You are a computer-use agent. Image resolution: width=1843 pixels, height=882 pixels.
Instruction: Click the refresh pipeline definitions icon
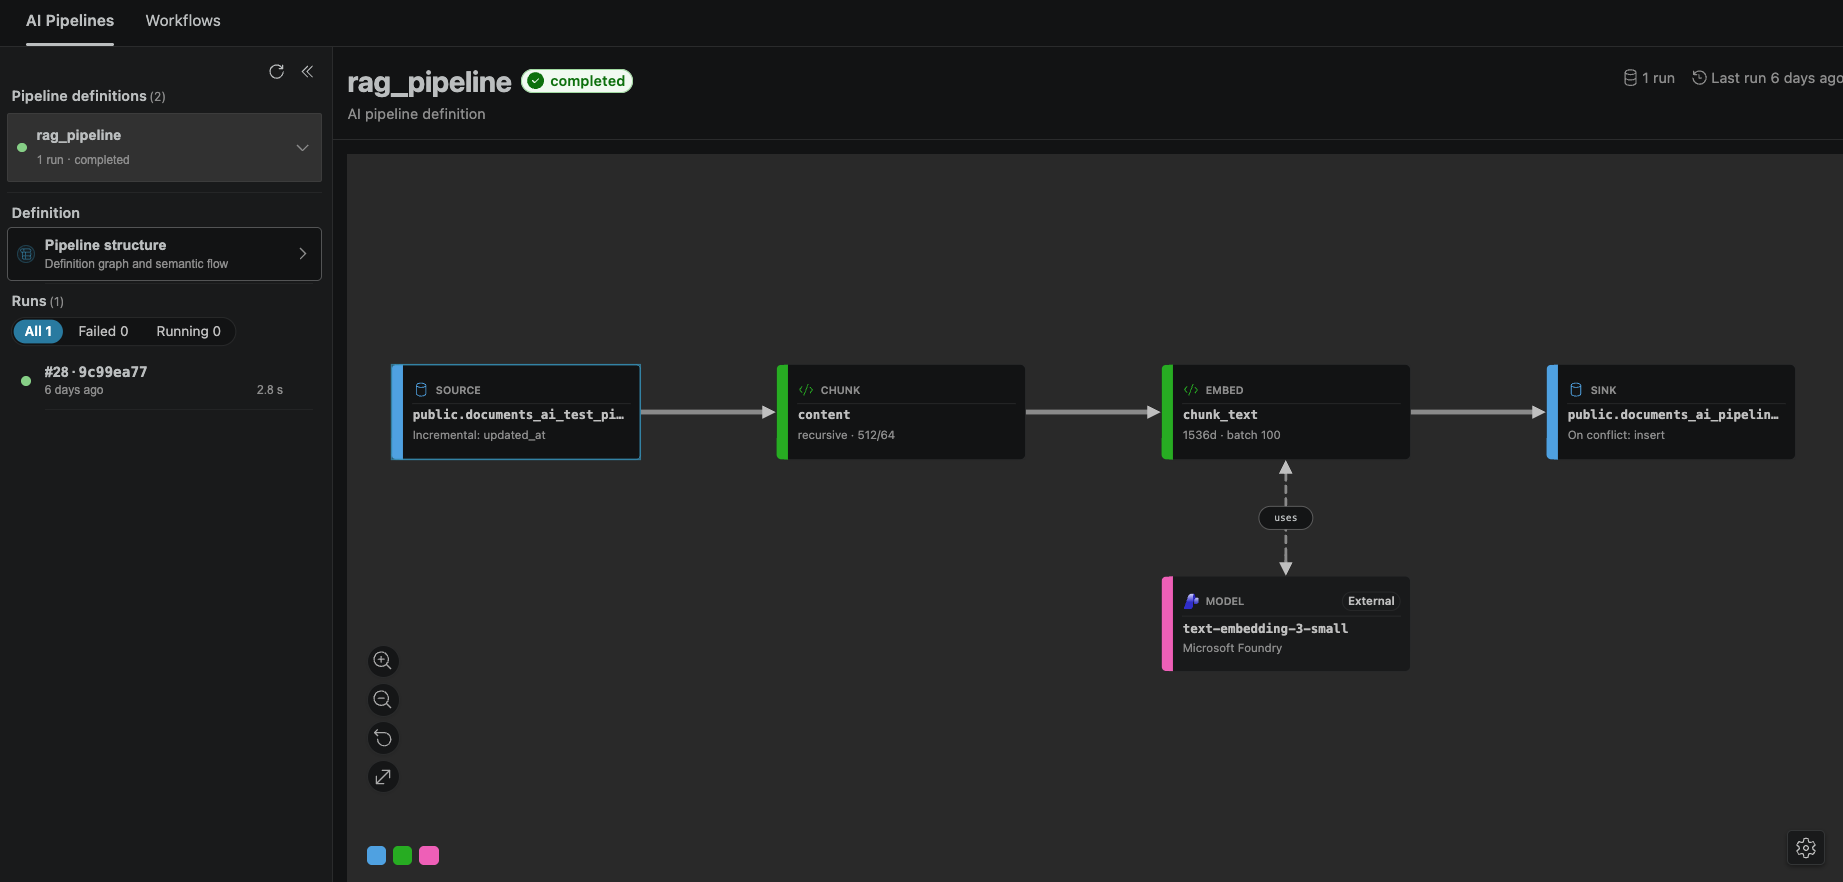coord(277,71)
